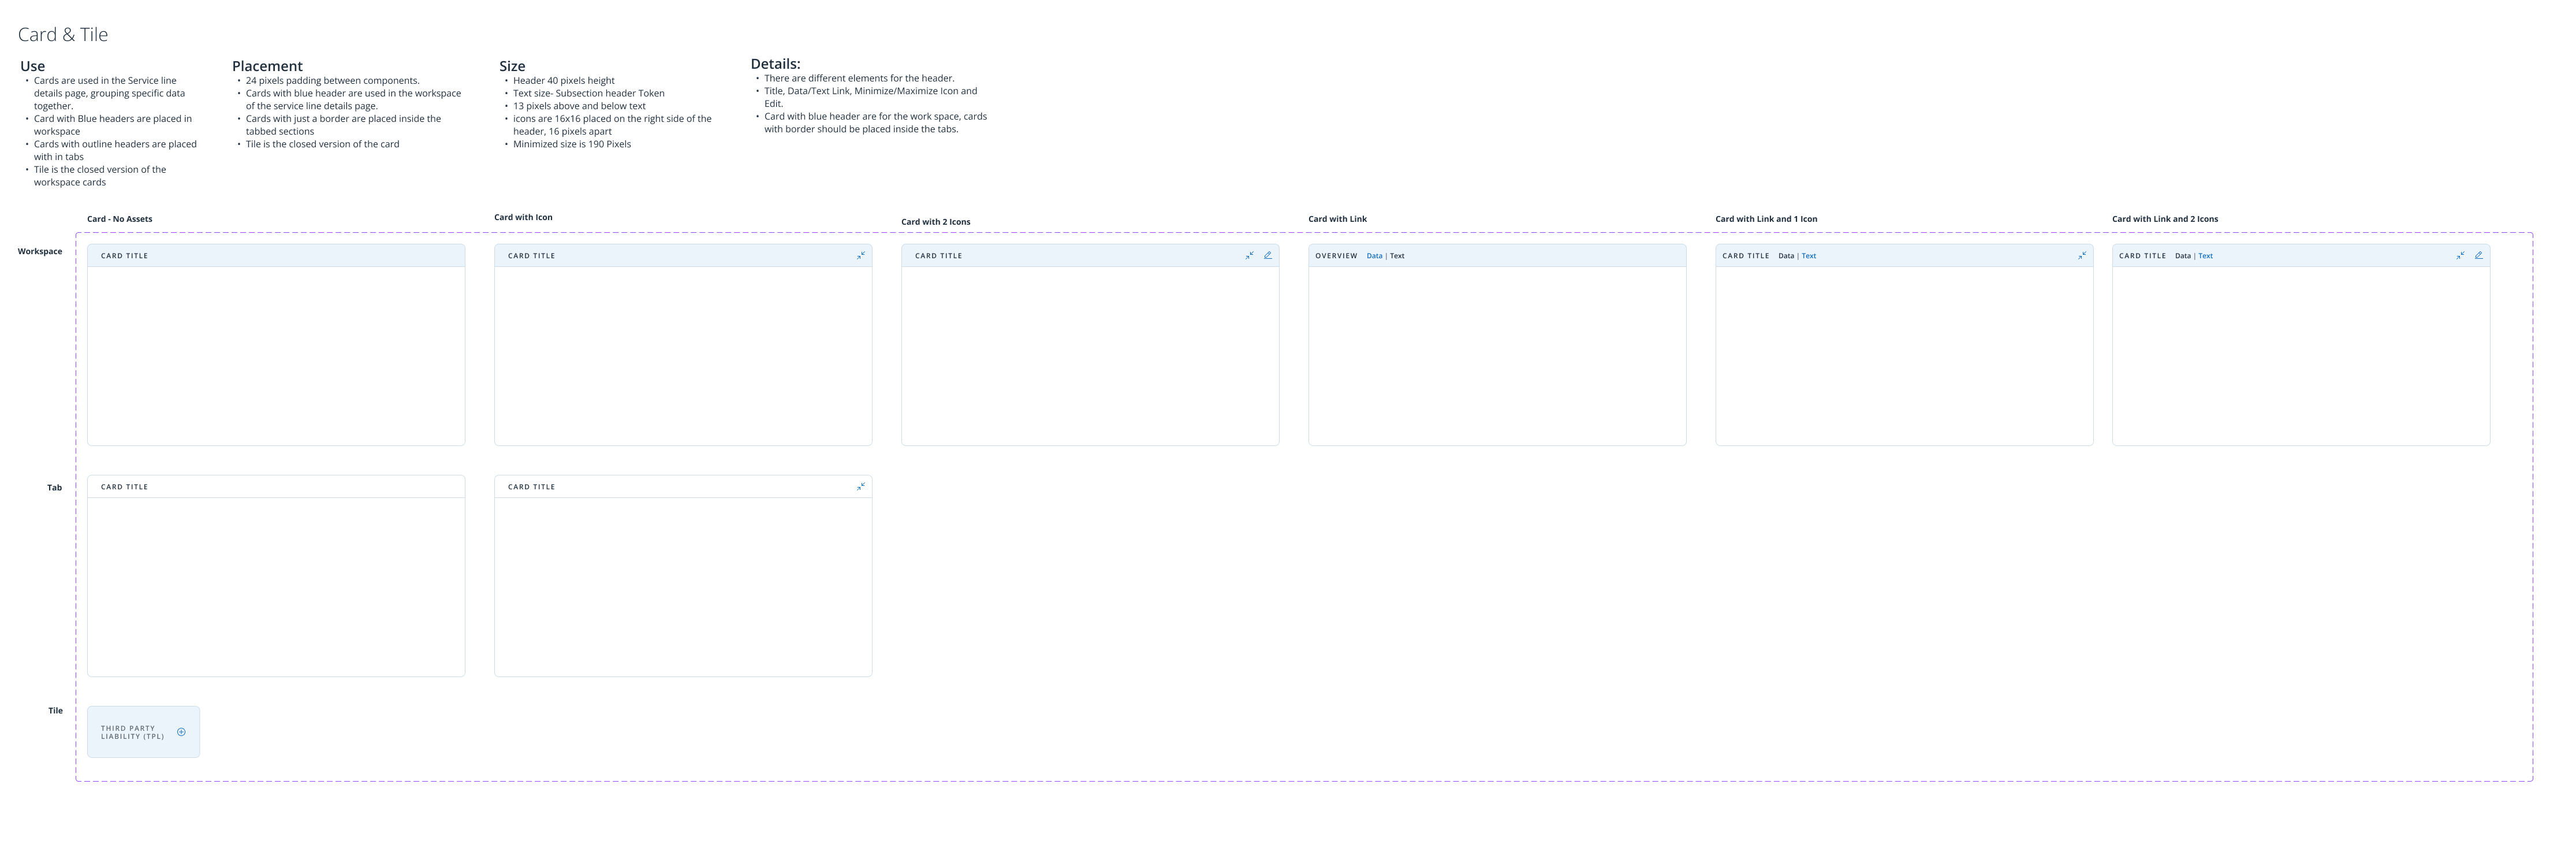The height and width of the screenshot is (844, 2576).
Task: Minimize the workspace 'Card with Icon' card
Action: point(860,256)
